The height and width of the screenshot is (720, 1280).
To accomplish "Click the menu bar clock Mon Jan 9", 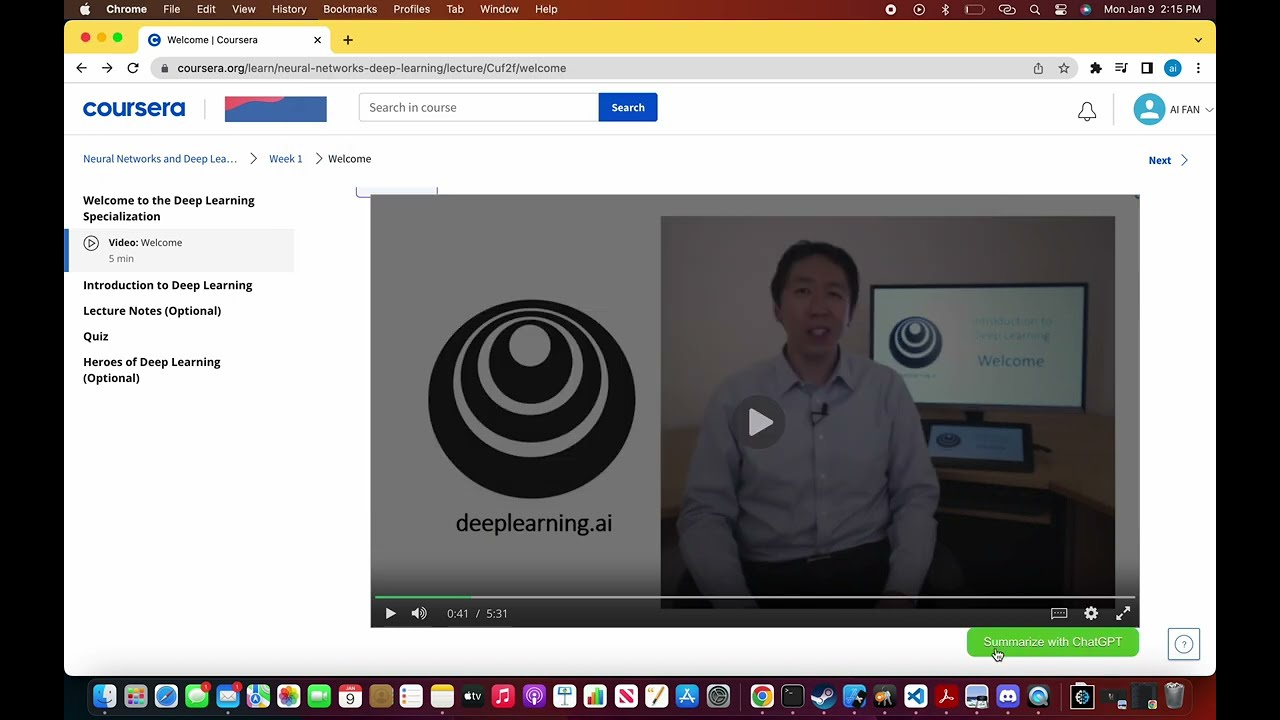I will [x=1152, y=9].
